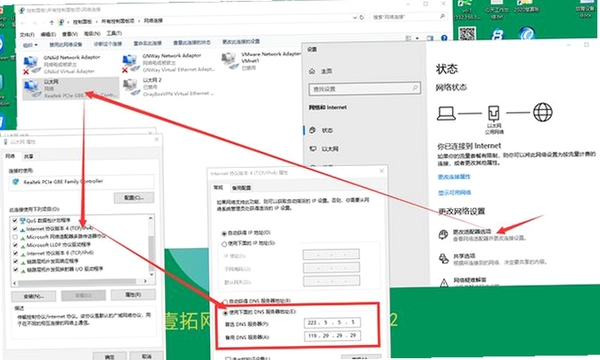The image size is (600, 360).
Task: Open the 文件(F) menu
Action: click(27, 35)
